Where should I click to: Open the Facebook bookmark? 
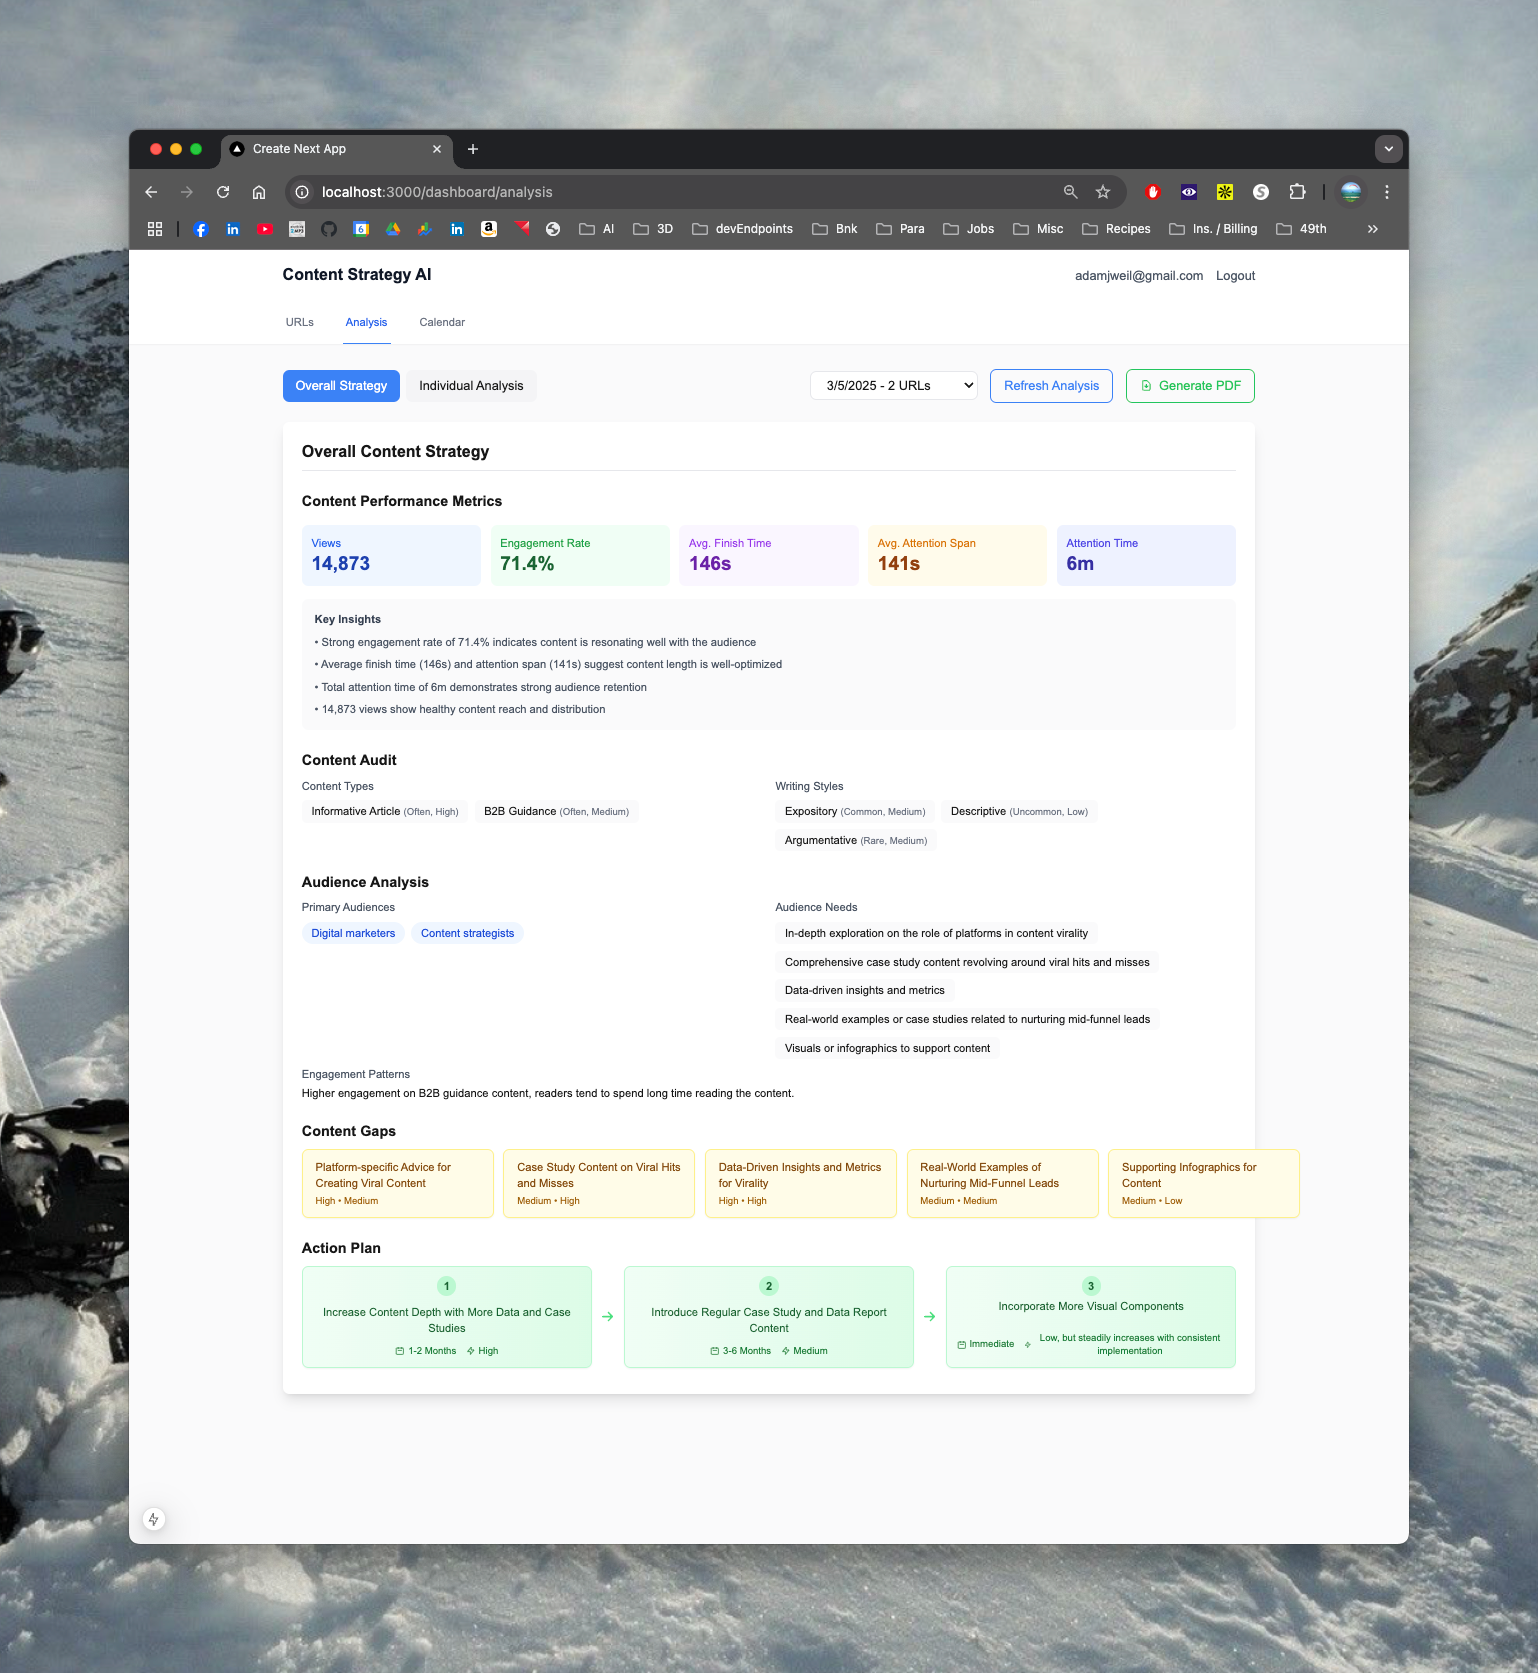pyautogui.click(x=201, y=229)
